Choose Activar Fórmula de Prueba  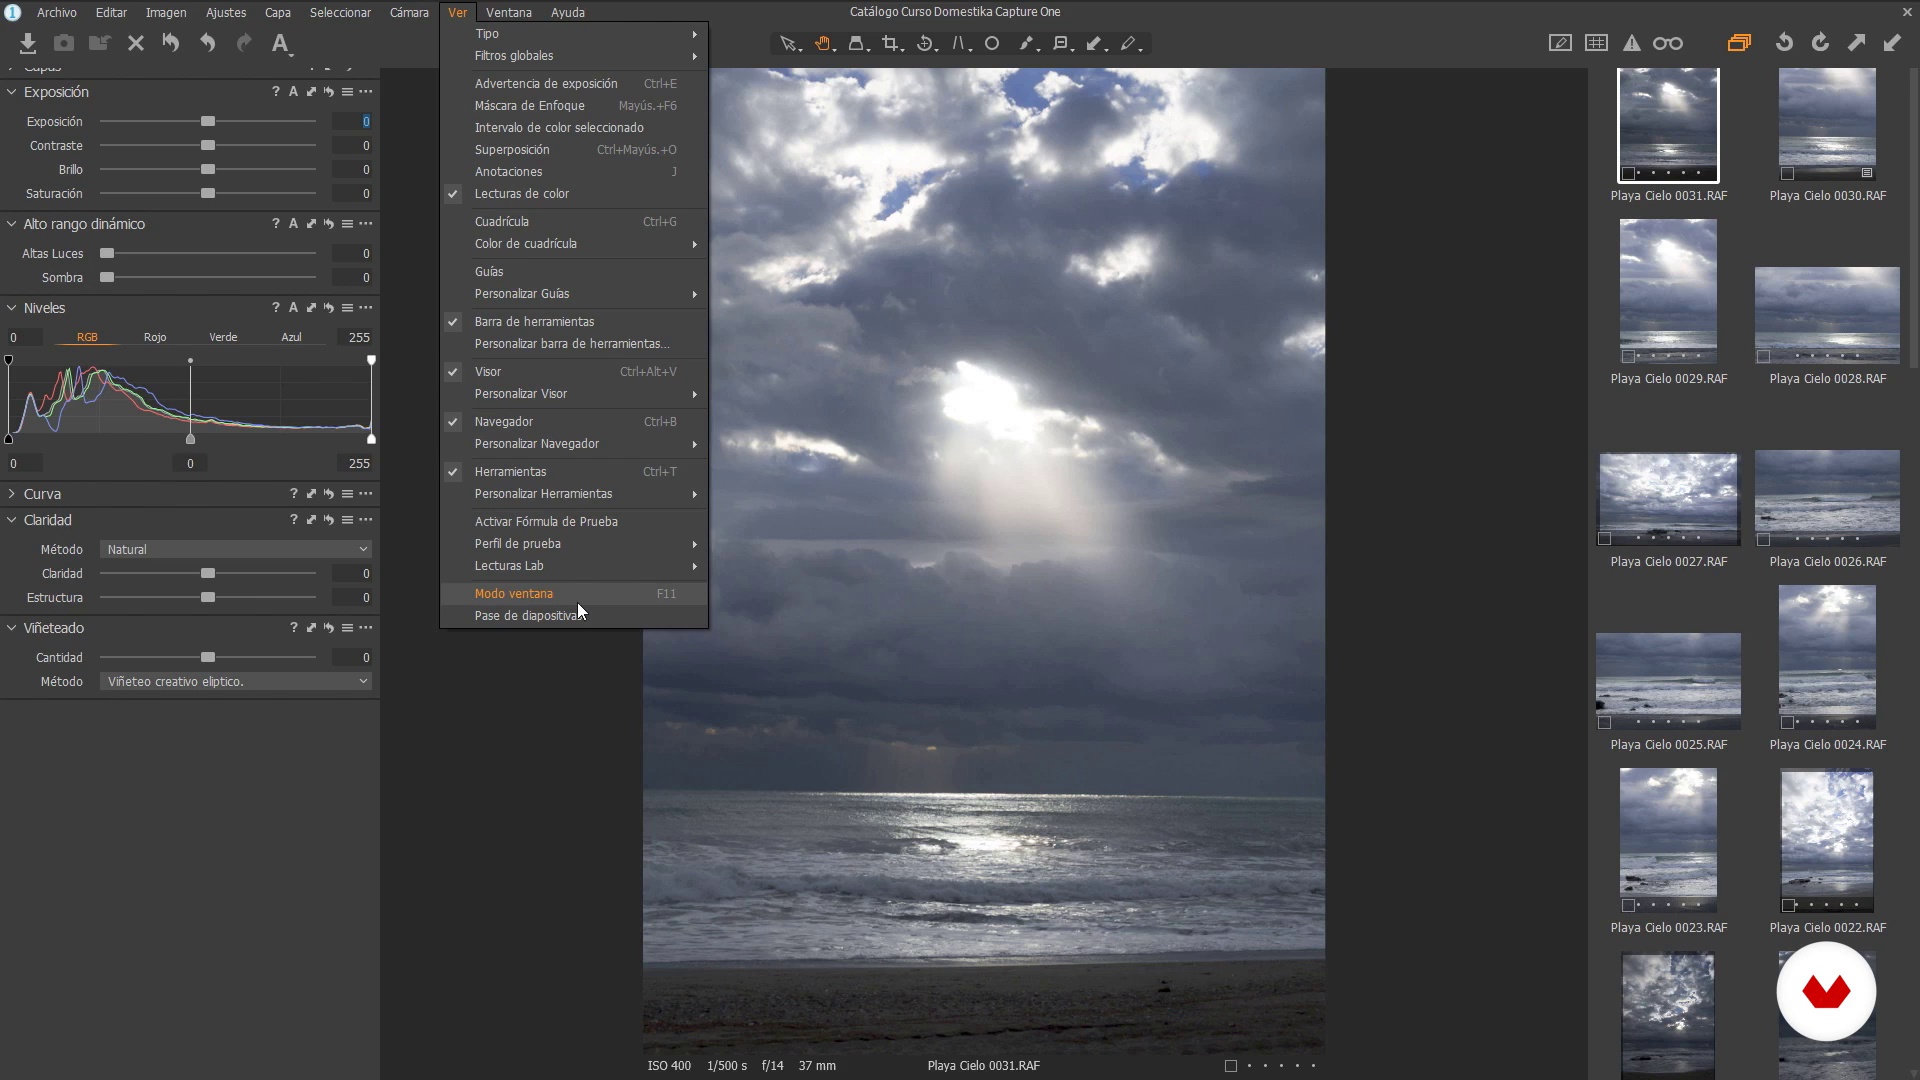[574, 522]
